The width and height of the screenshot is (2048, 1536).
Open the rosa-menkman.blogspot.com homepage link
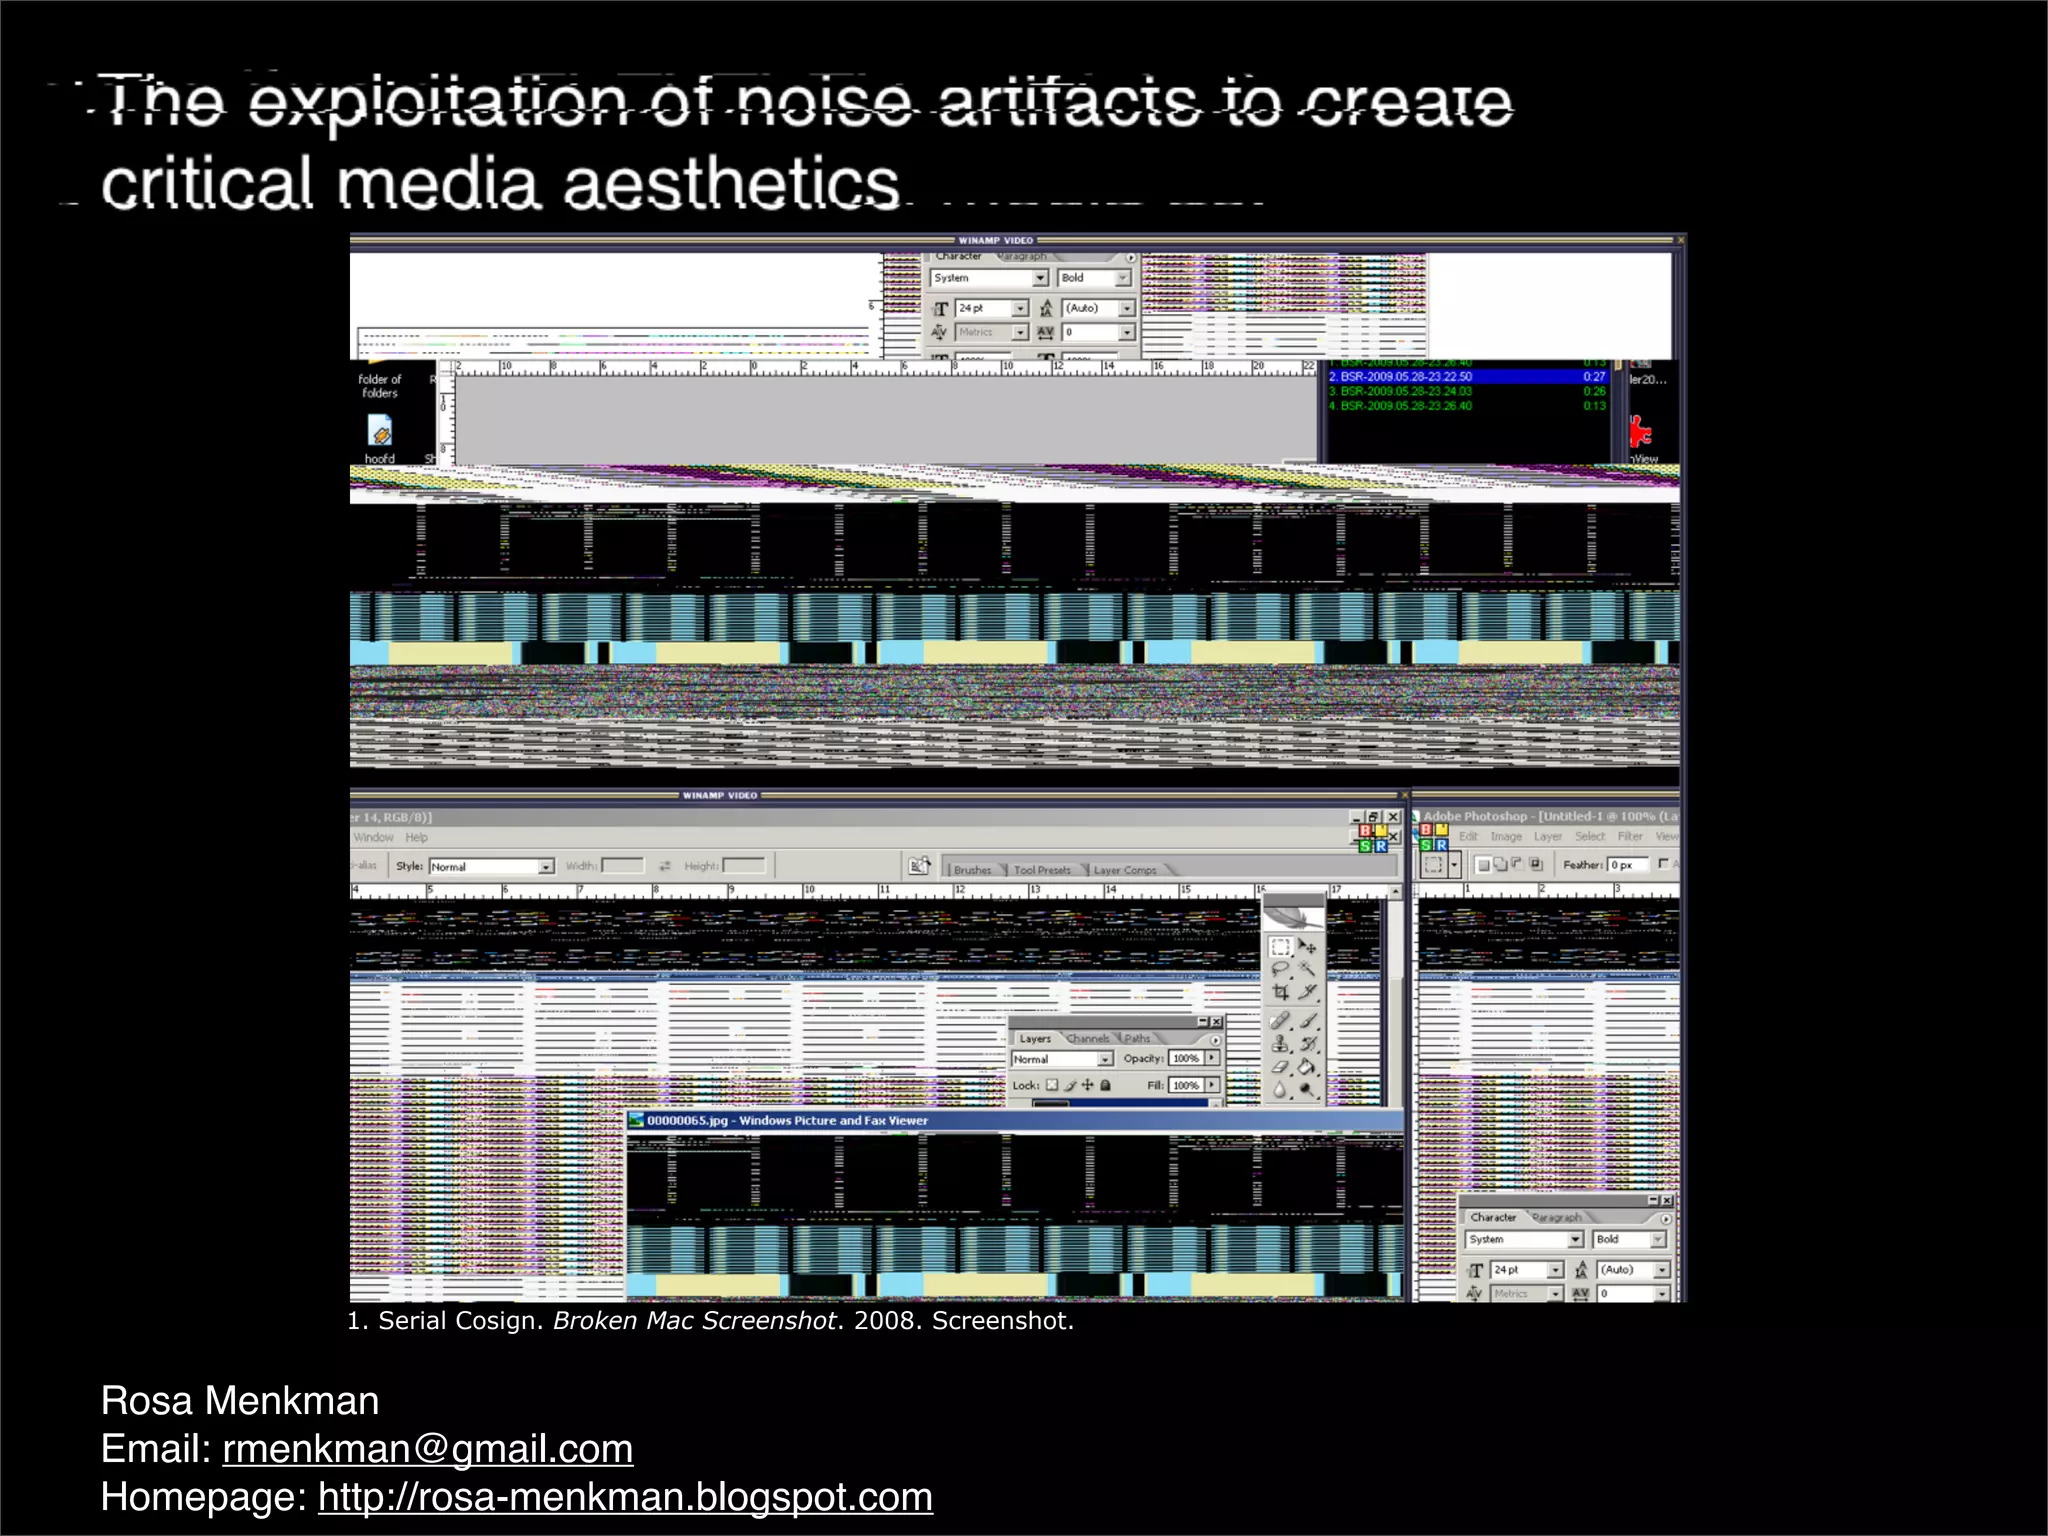[x=625, y=1497]
